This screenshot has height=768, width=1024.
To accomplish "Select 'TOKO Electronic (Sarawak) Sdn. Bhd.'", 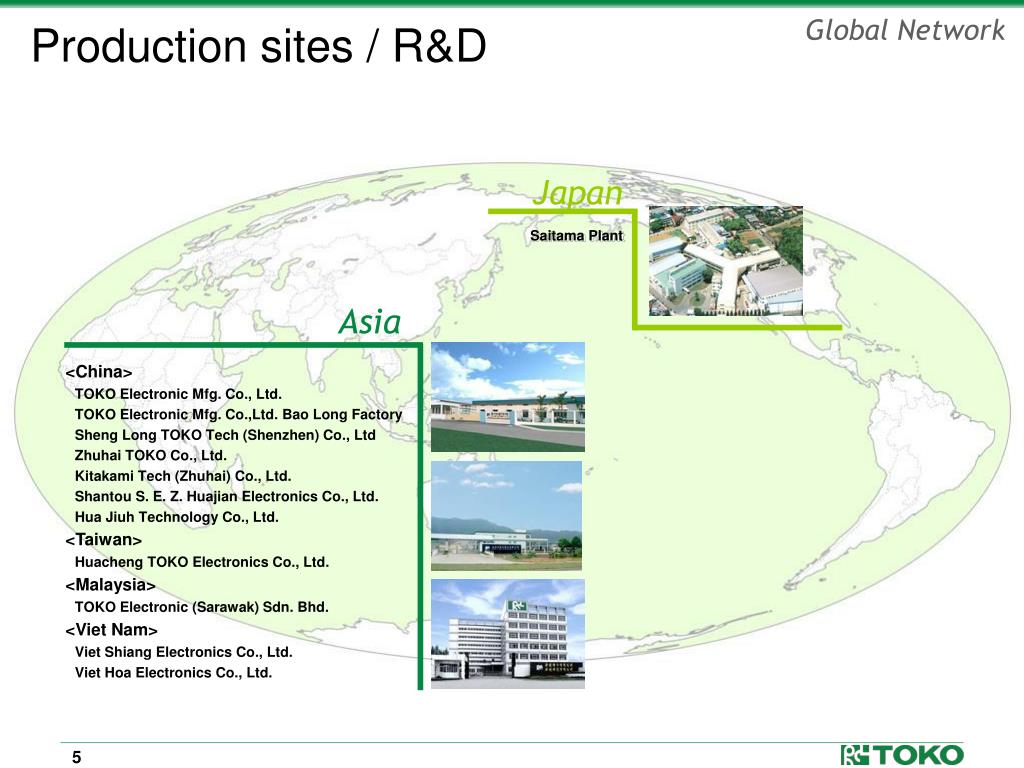I will (x=202, y=607).
